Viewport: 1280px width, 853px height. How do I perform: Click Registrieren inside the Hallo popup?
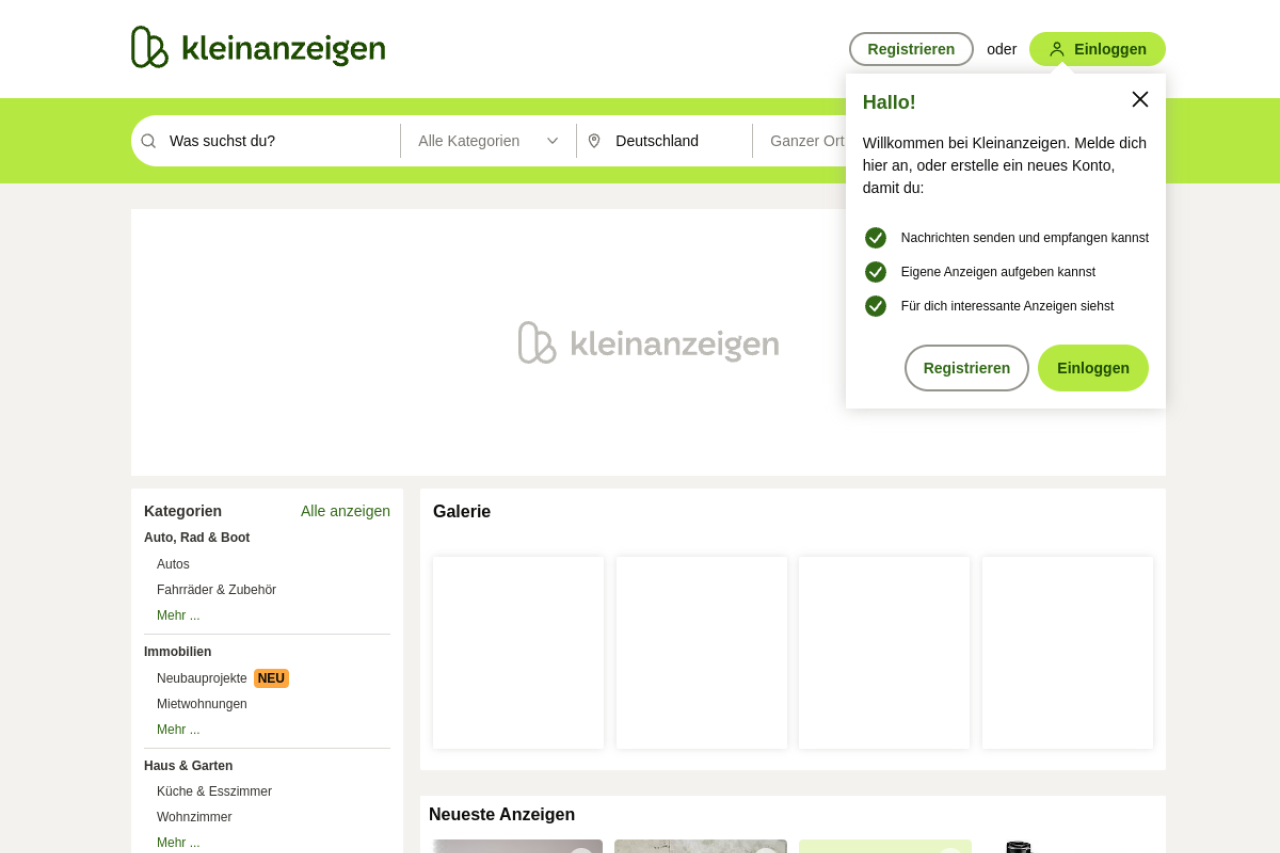click(967, 368)
